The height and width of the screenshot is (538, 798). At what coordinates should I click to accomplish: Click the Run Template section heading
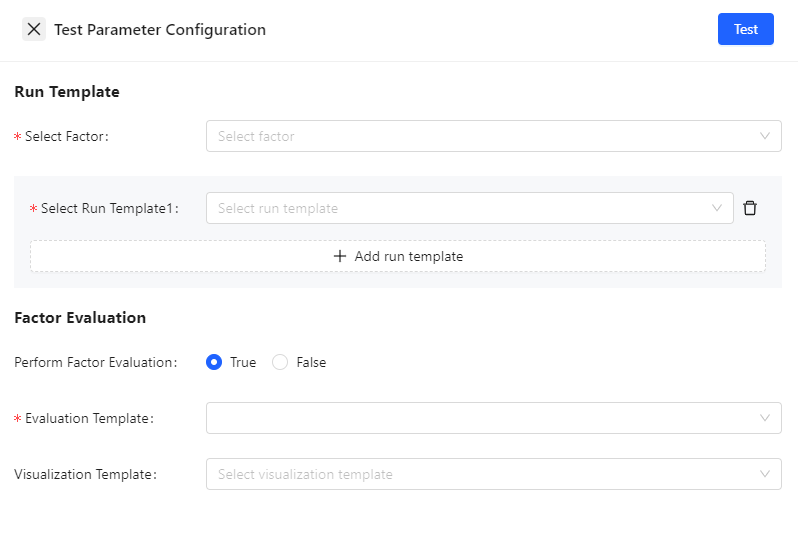[67, 92]
